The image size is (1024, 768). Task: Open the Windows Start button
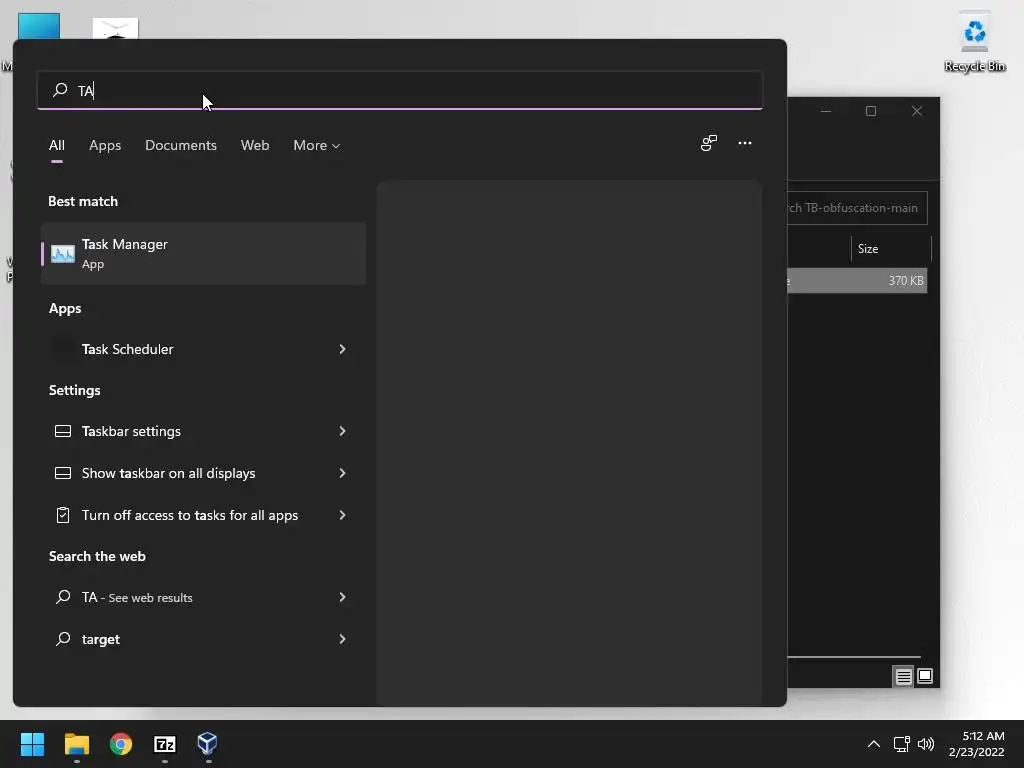32,744
